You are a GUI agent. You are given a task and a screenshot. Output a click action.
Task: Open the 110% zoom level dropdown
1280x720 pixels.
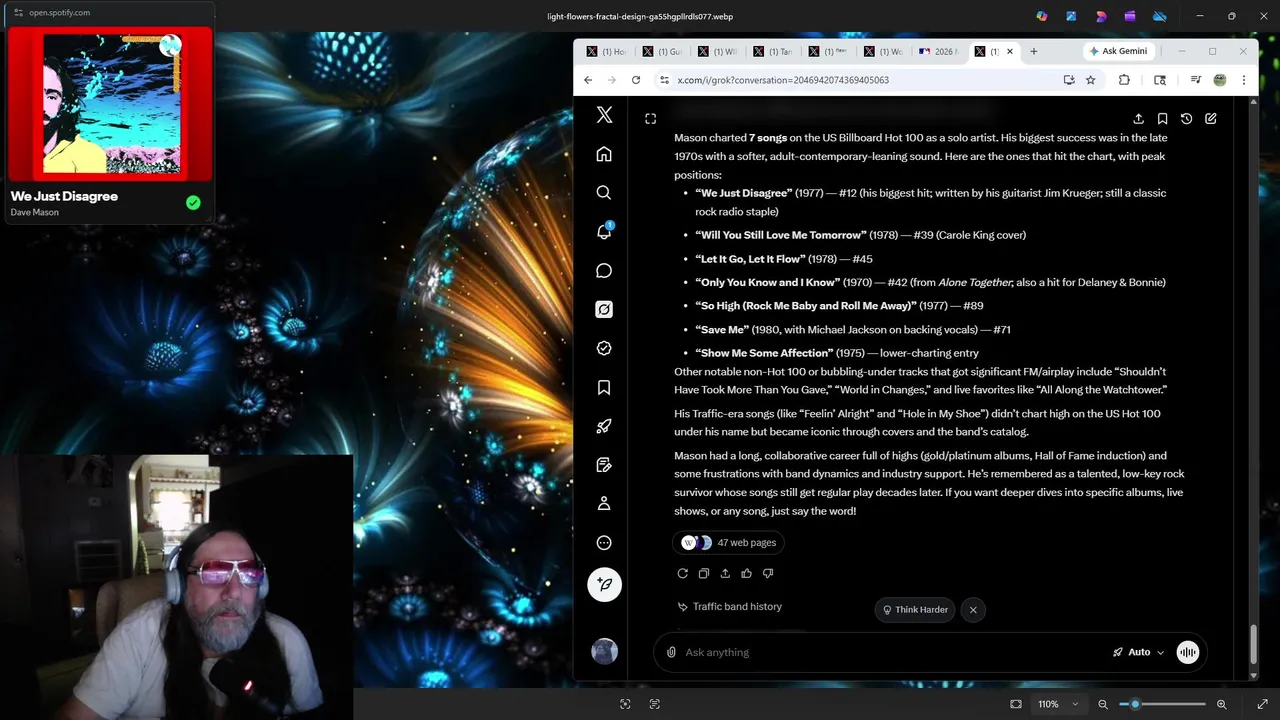1058,704
